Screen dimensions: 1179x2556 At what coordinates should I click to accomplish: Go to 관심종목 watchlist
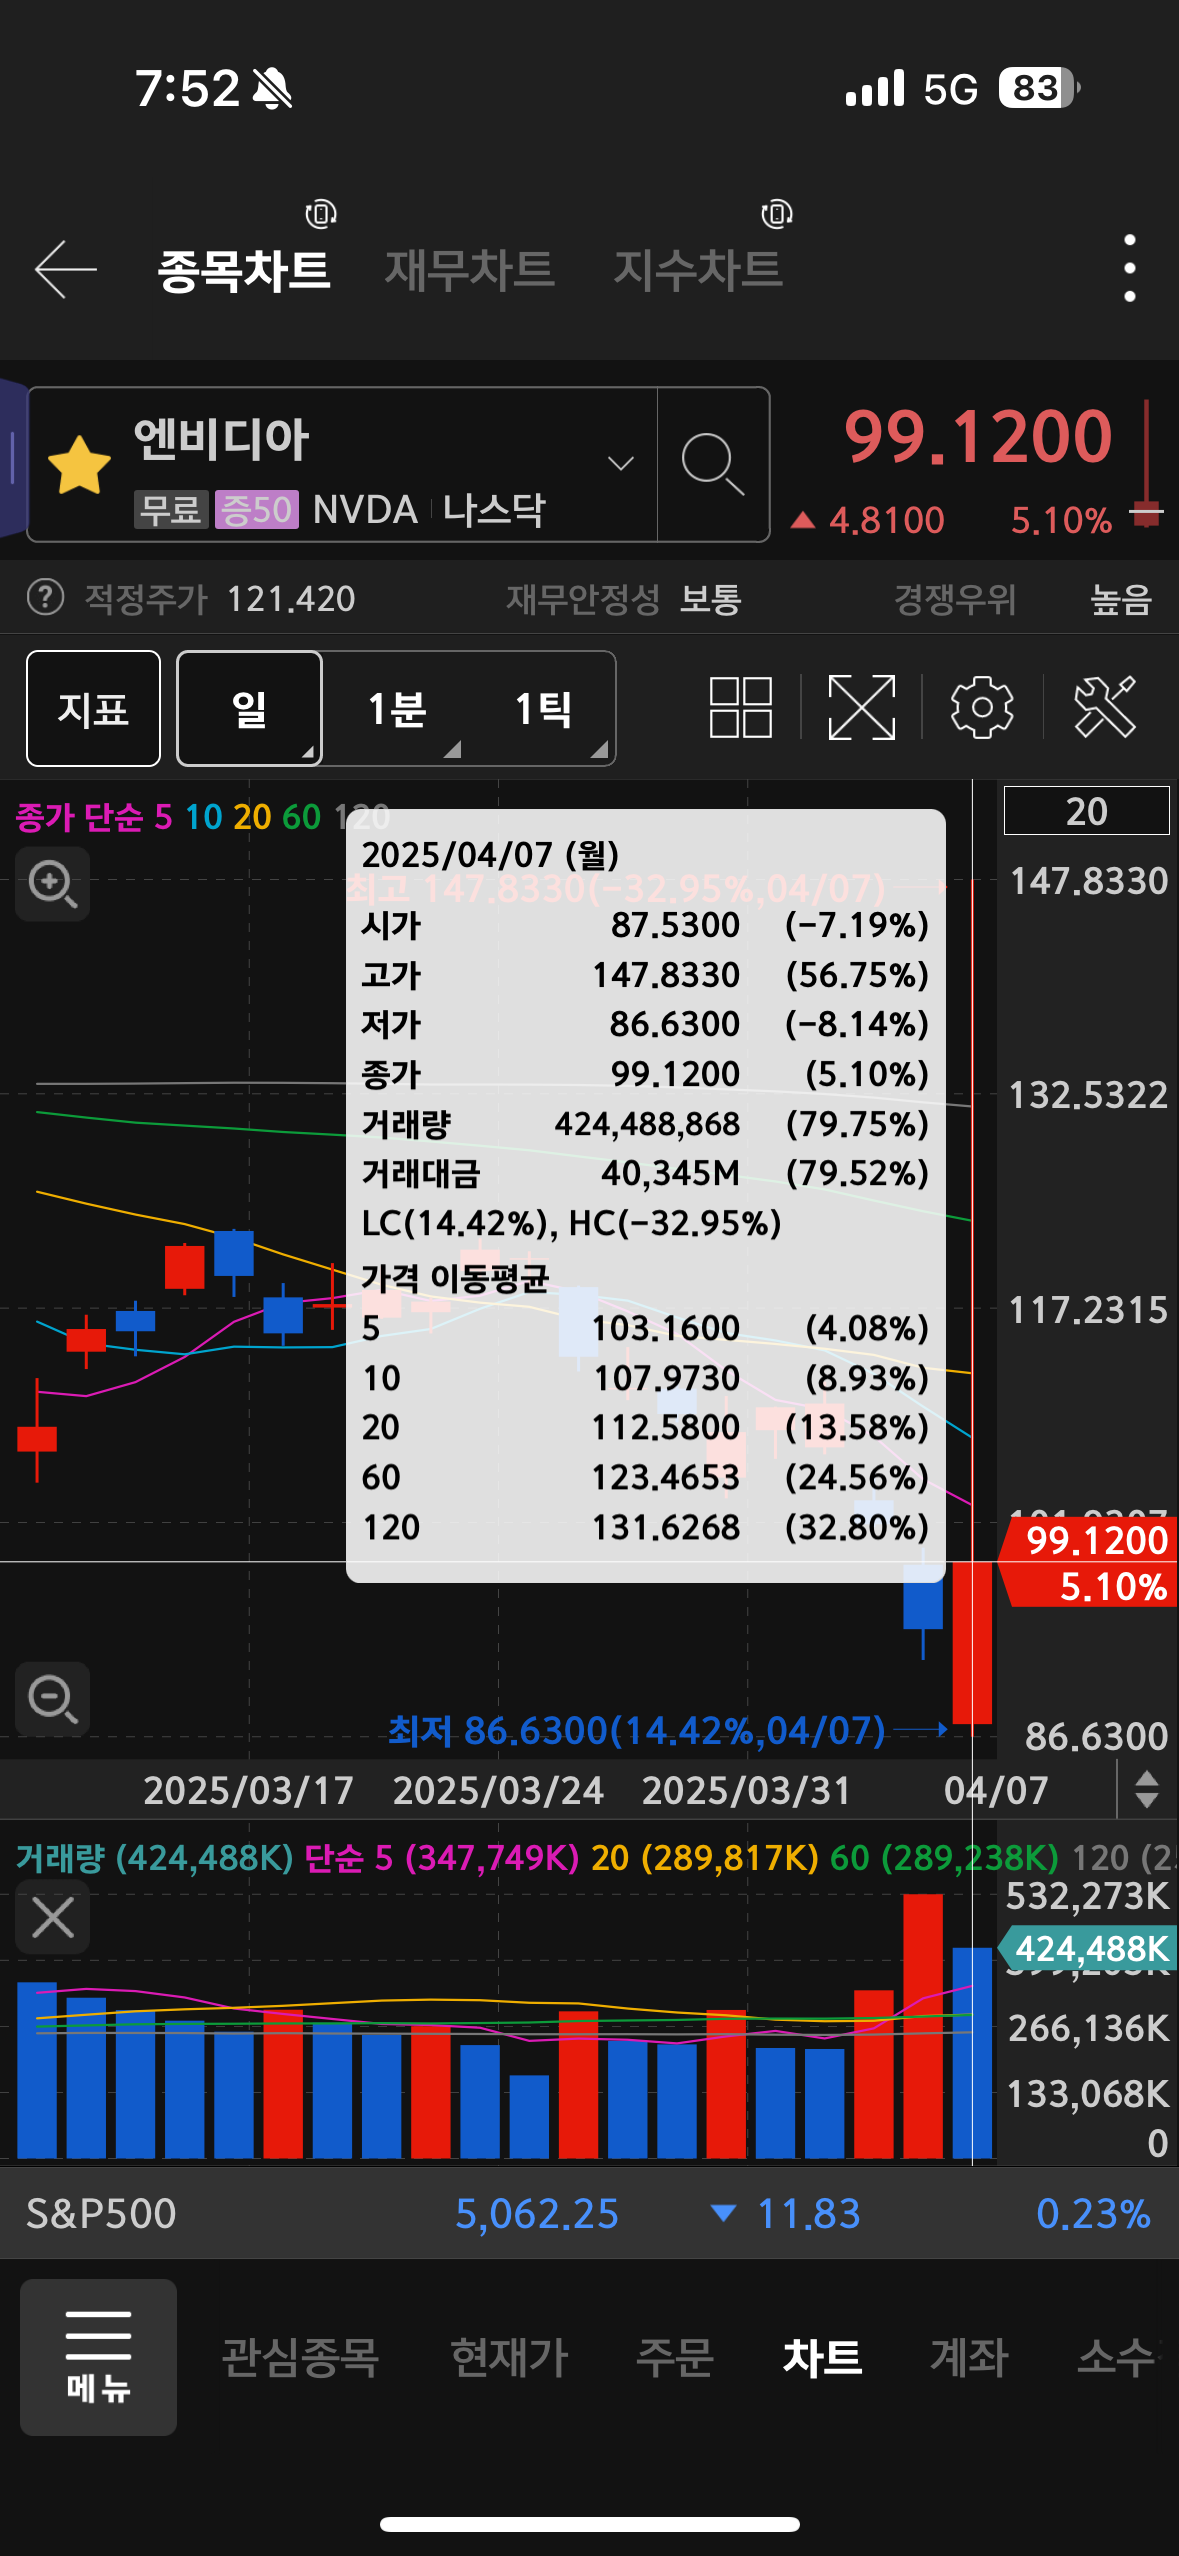[x=300, y=2357]
